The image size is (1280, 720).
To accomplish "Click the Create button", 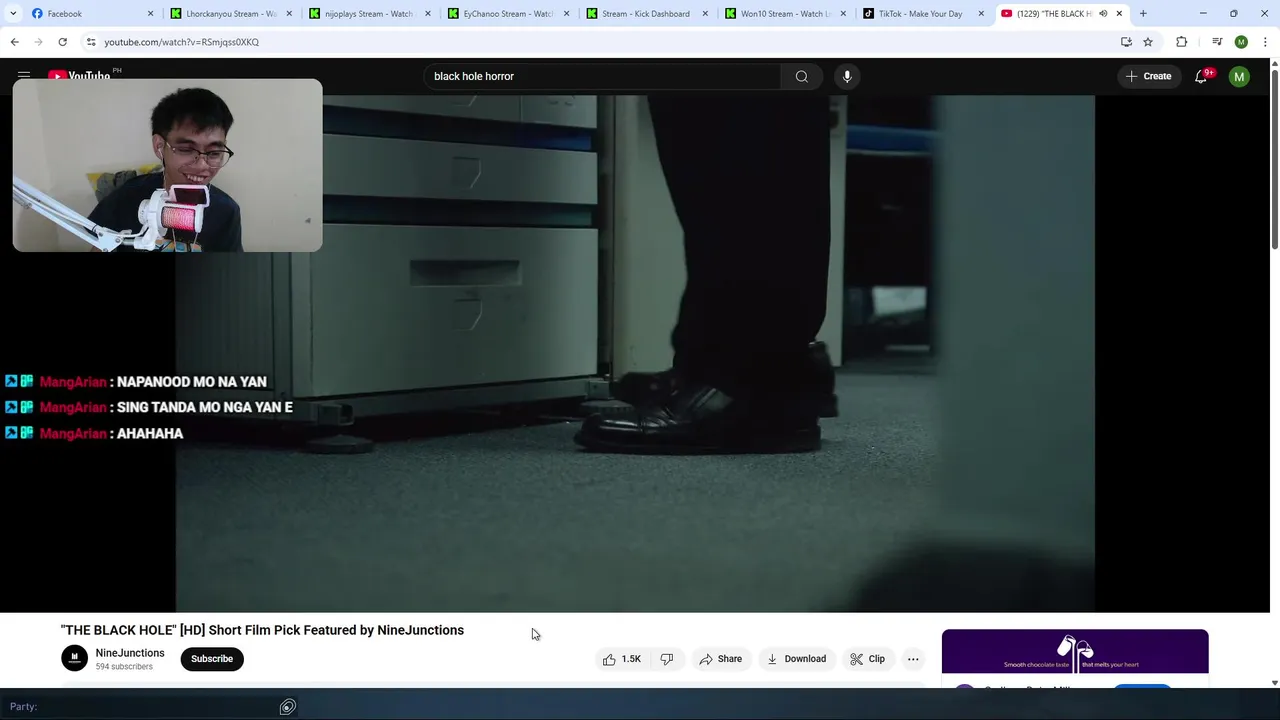I will click(1148, 76).
